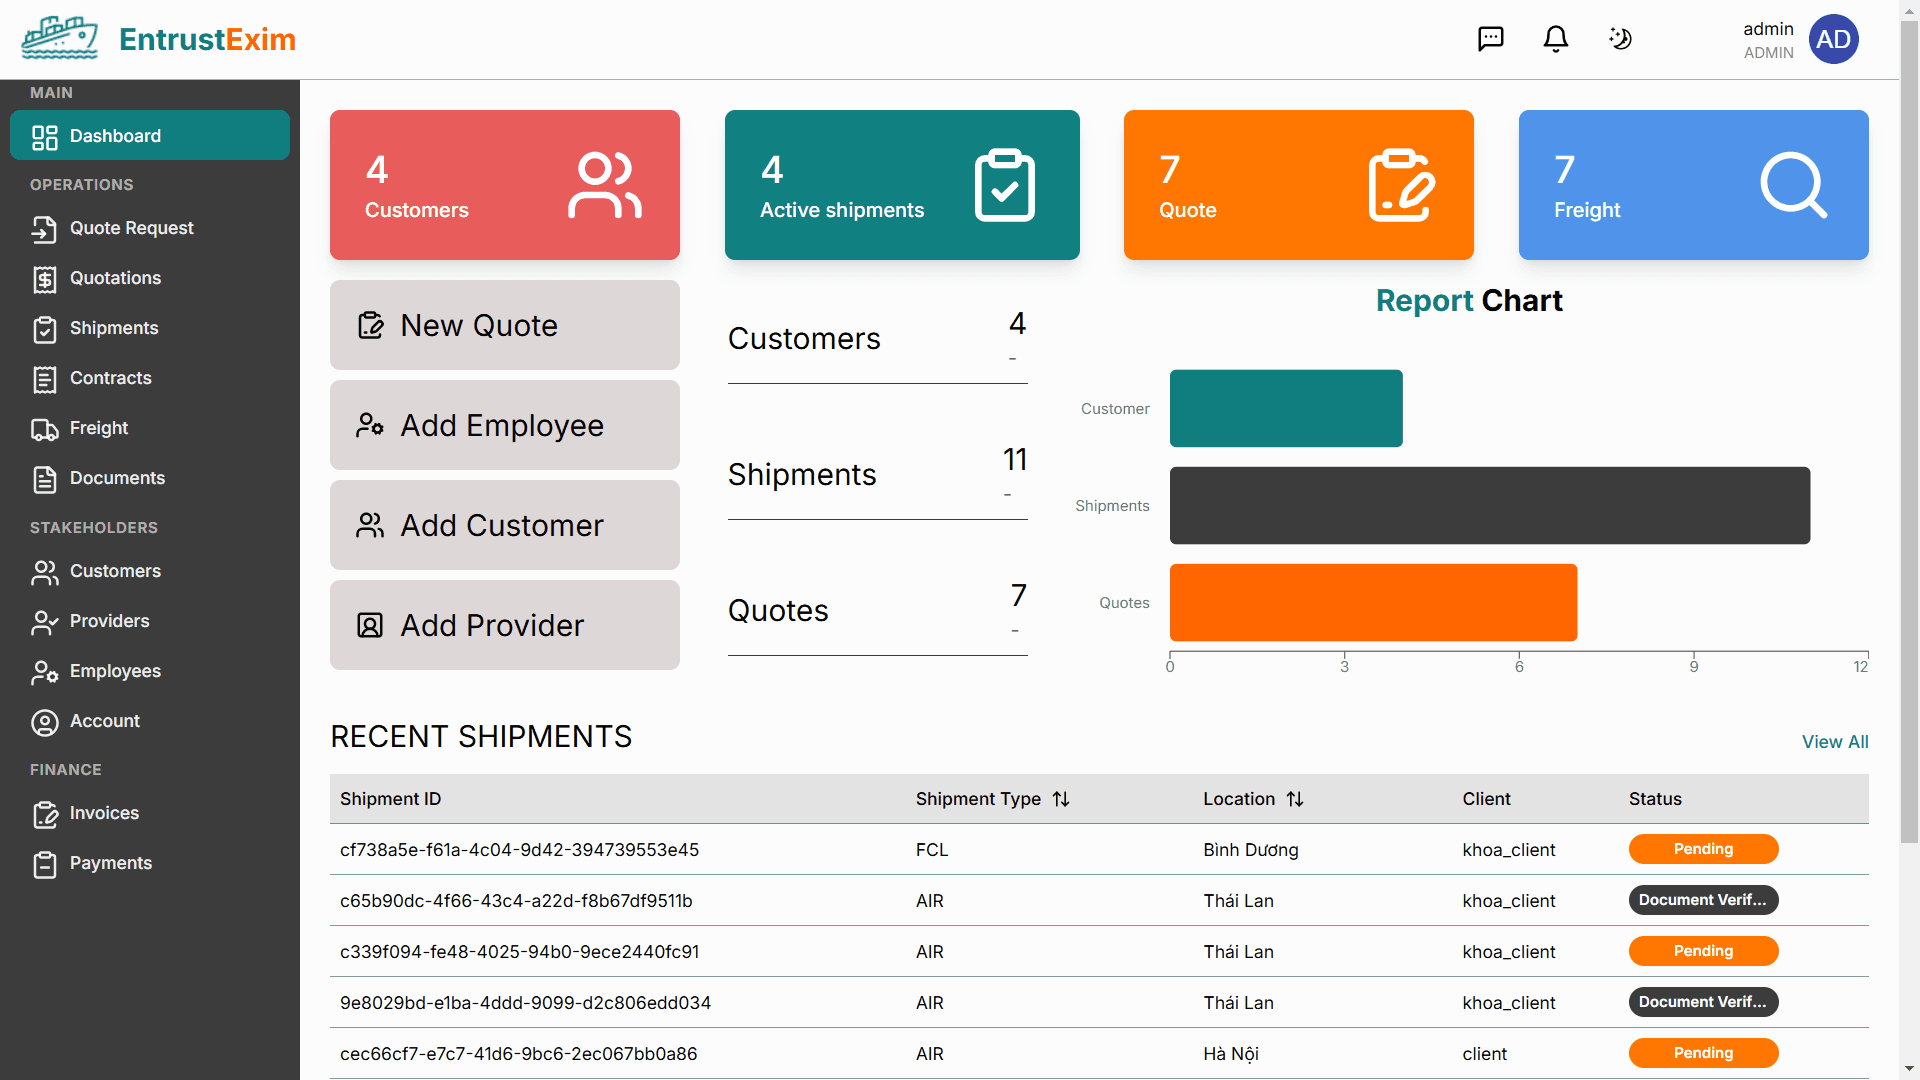Click Pending badge for Hà Nội shipment
The width and height of the screenshot is (1920, 1080).
(1703, 1053)
